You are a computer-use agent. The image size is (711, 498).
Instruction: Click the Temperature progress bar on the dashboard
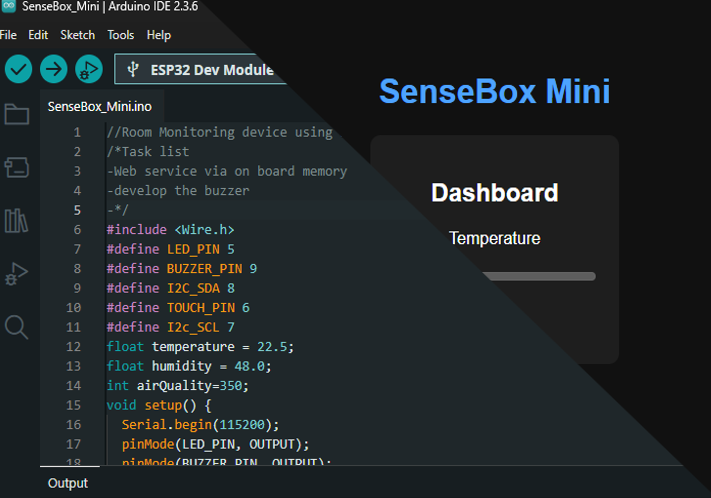[538, 276]
